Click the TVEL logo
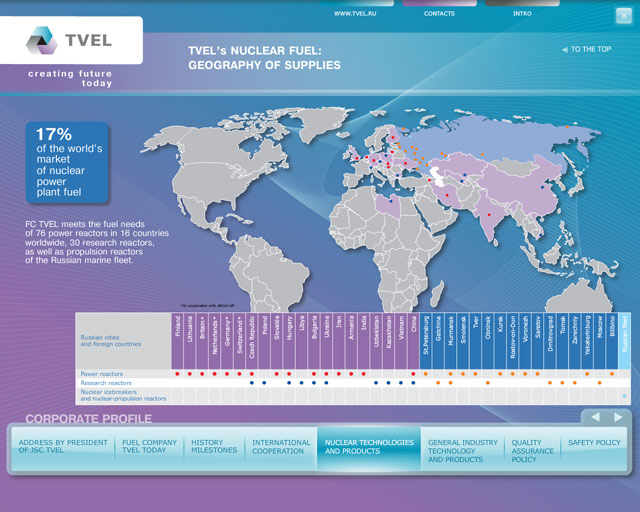 coord(70,40)
